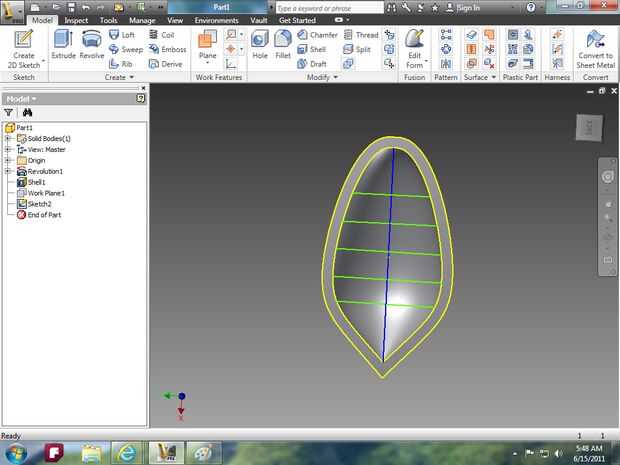Screen dimensions: 620x465
Task: Switch to the Inspect tab
Action: pyautogui.click(x=76, y=20)
